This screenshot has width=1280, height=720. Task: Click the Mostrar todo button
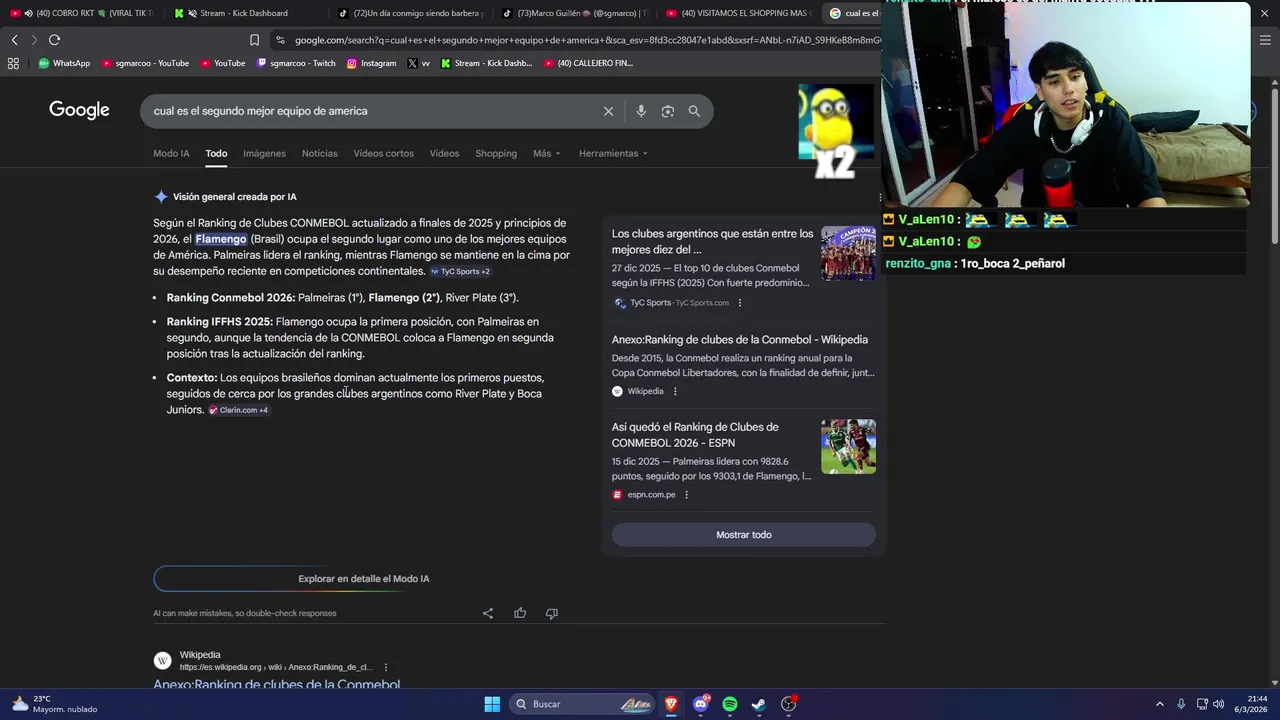744,535
